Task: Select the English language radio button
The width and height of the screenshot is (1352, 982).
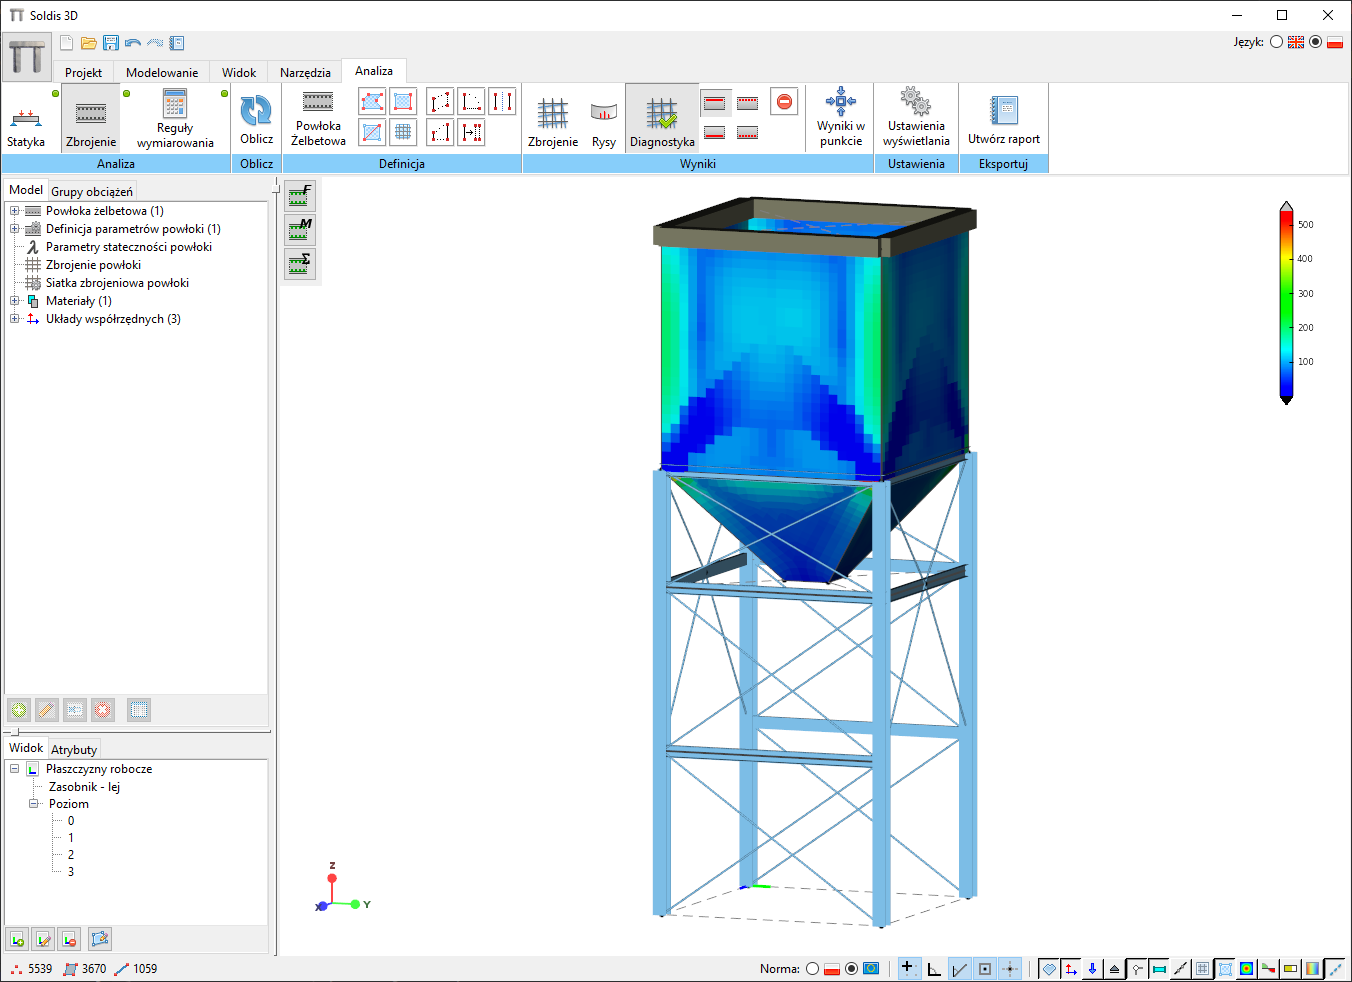Action: 1277,42
